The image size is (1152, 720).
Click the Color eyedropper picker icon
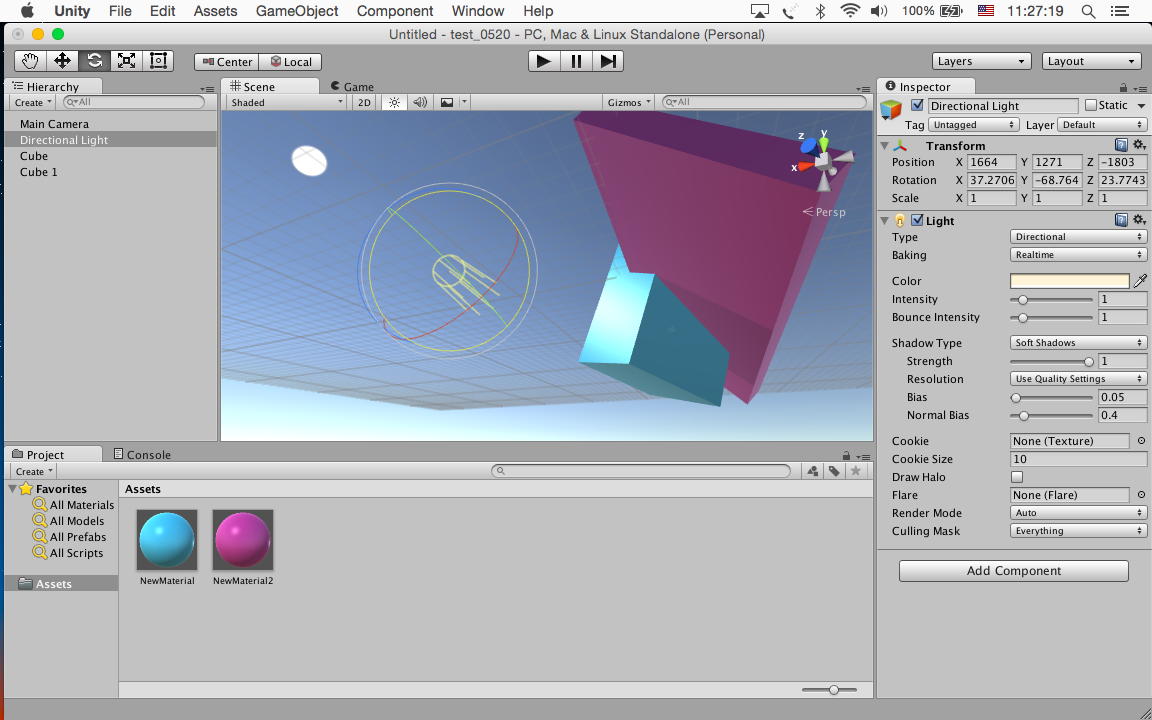point(1140,282)
